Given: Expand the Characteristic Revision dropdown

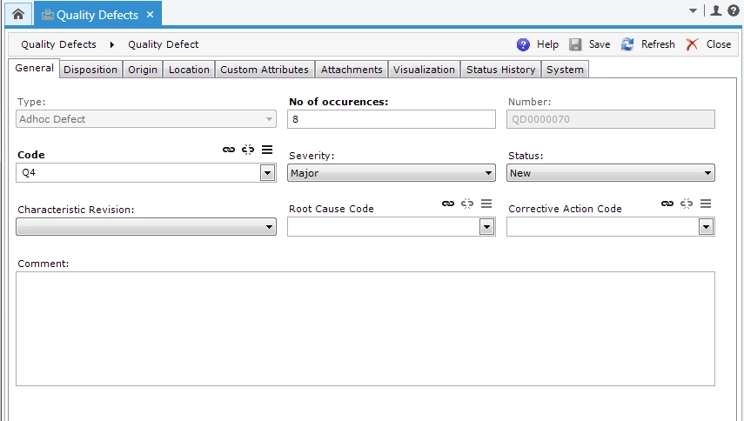Looking at the screenshot, I should [x=270, y=227].
